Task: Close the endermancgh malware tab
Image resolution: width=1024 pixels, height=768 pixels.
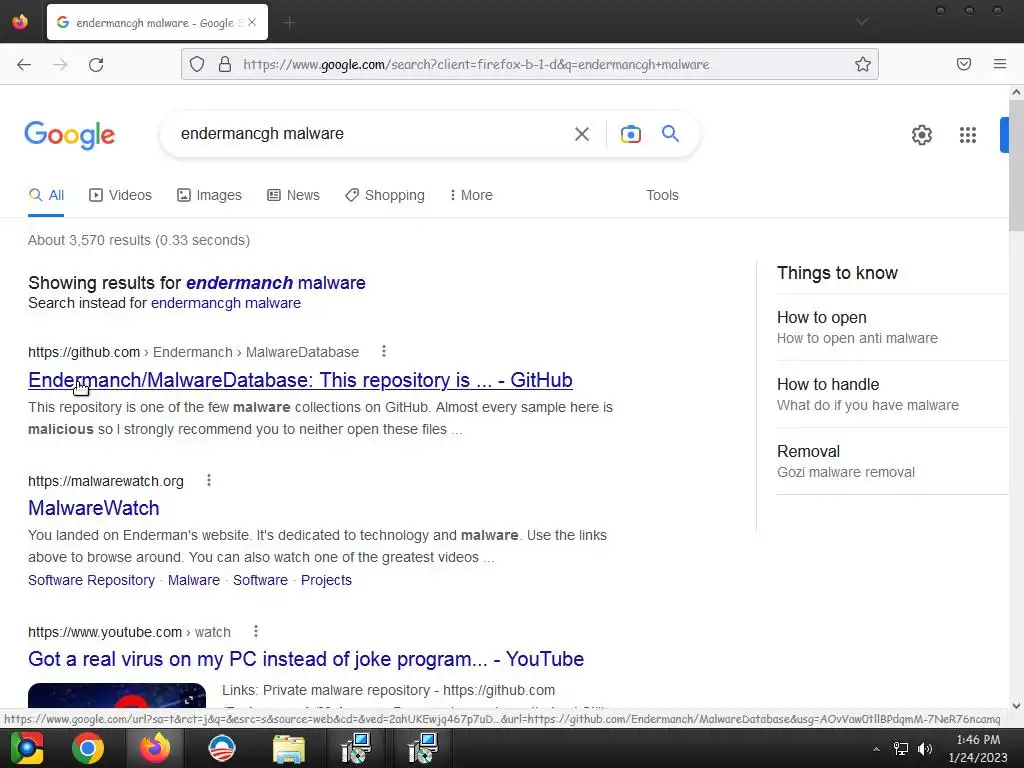Action: click(252, 22)
